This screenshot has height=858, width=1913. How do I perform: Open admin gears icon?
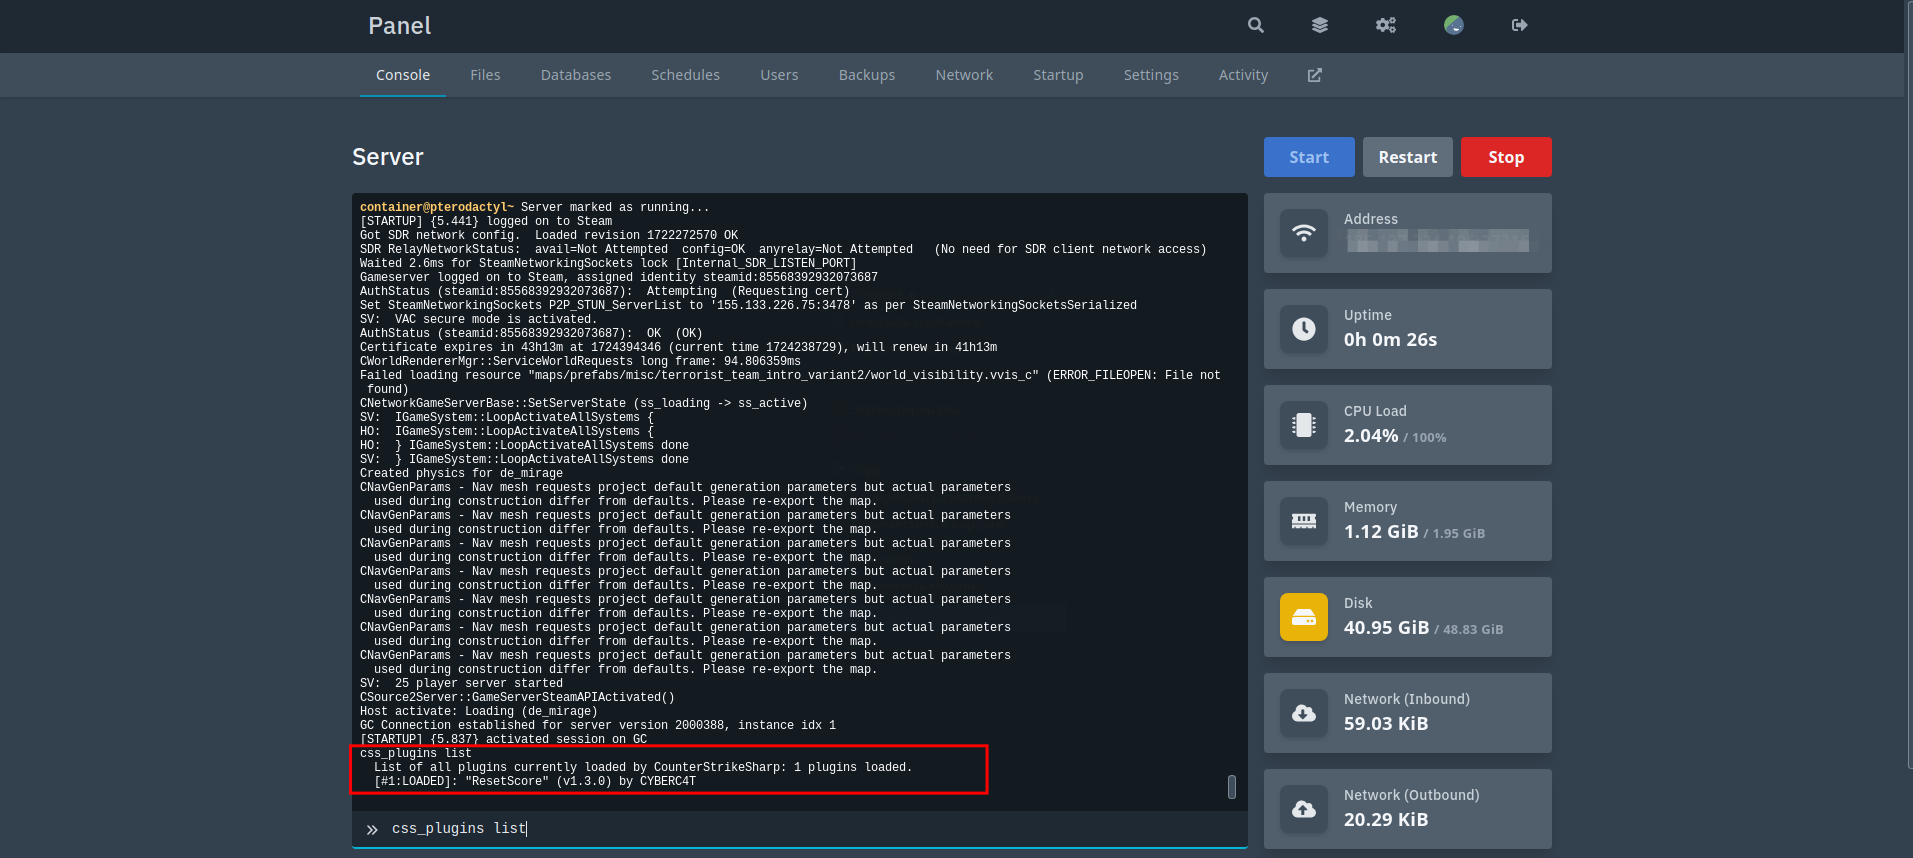pyautogui.click(x=1386, y=25)
